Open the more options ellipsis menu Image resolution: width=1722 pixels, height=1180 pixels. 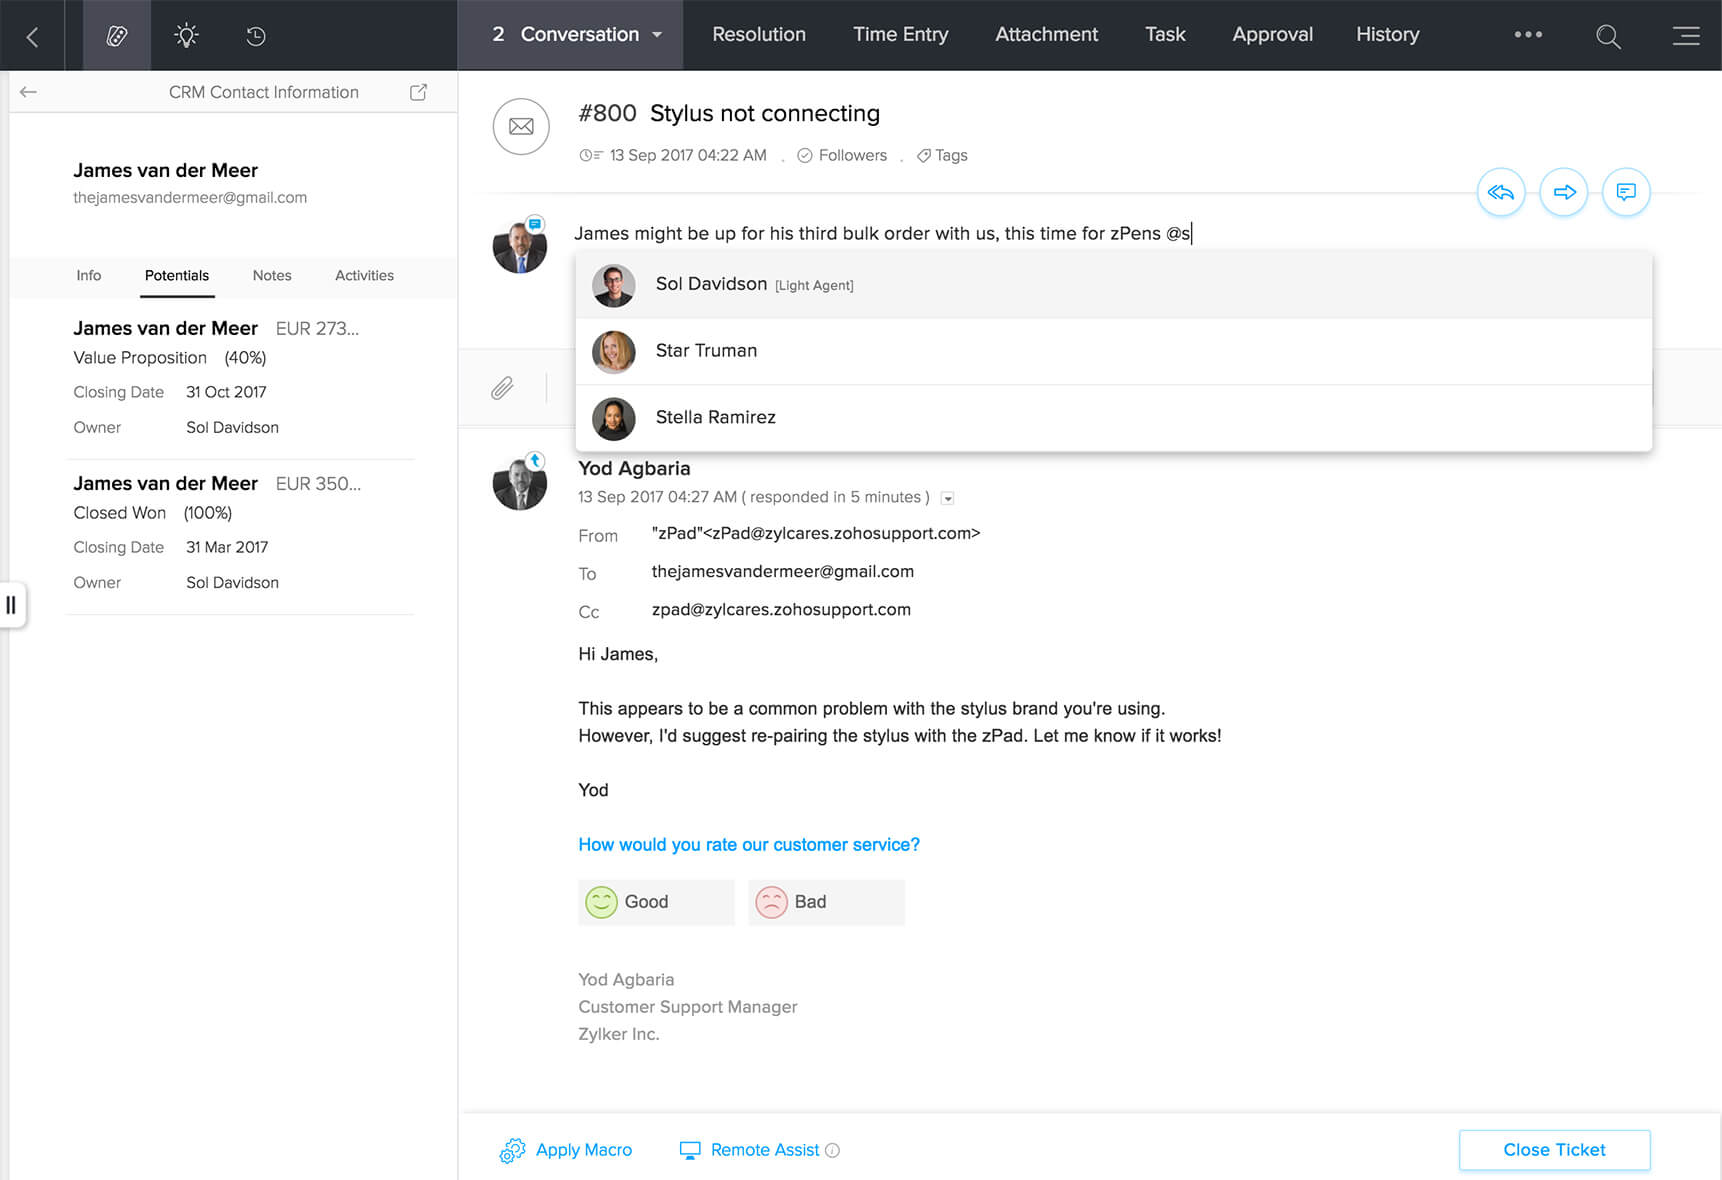tap(1527, 35)
